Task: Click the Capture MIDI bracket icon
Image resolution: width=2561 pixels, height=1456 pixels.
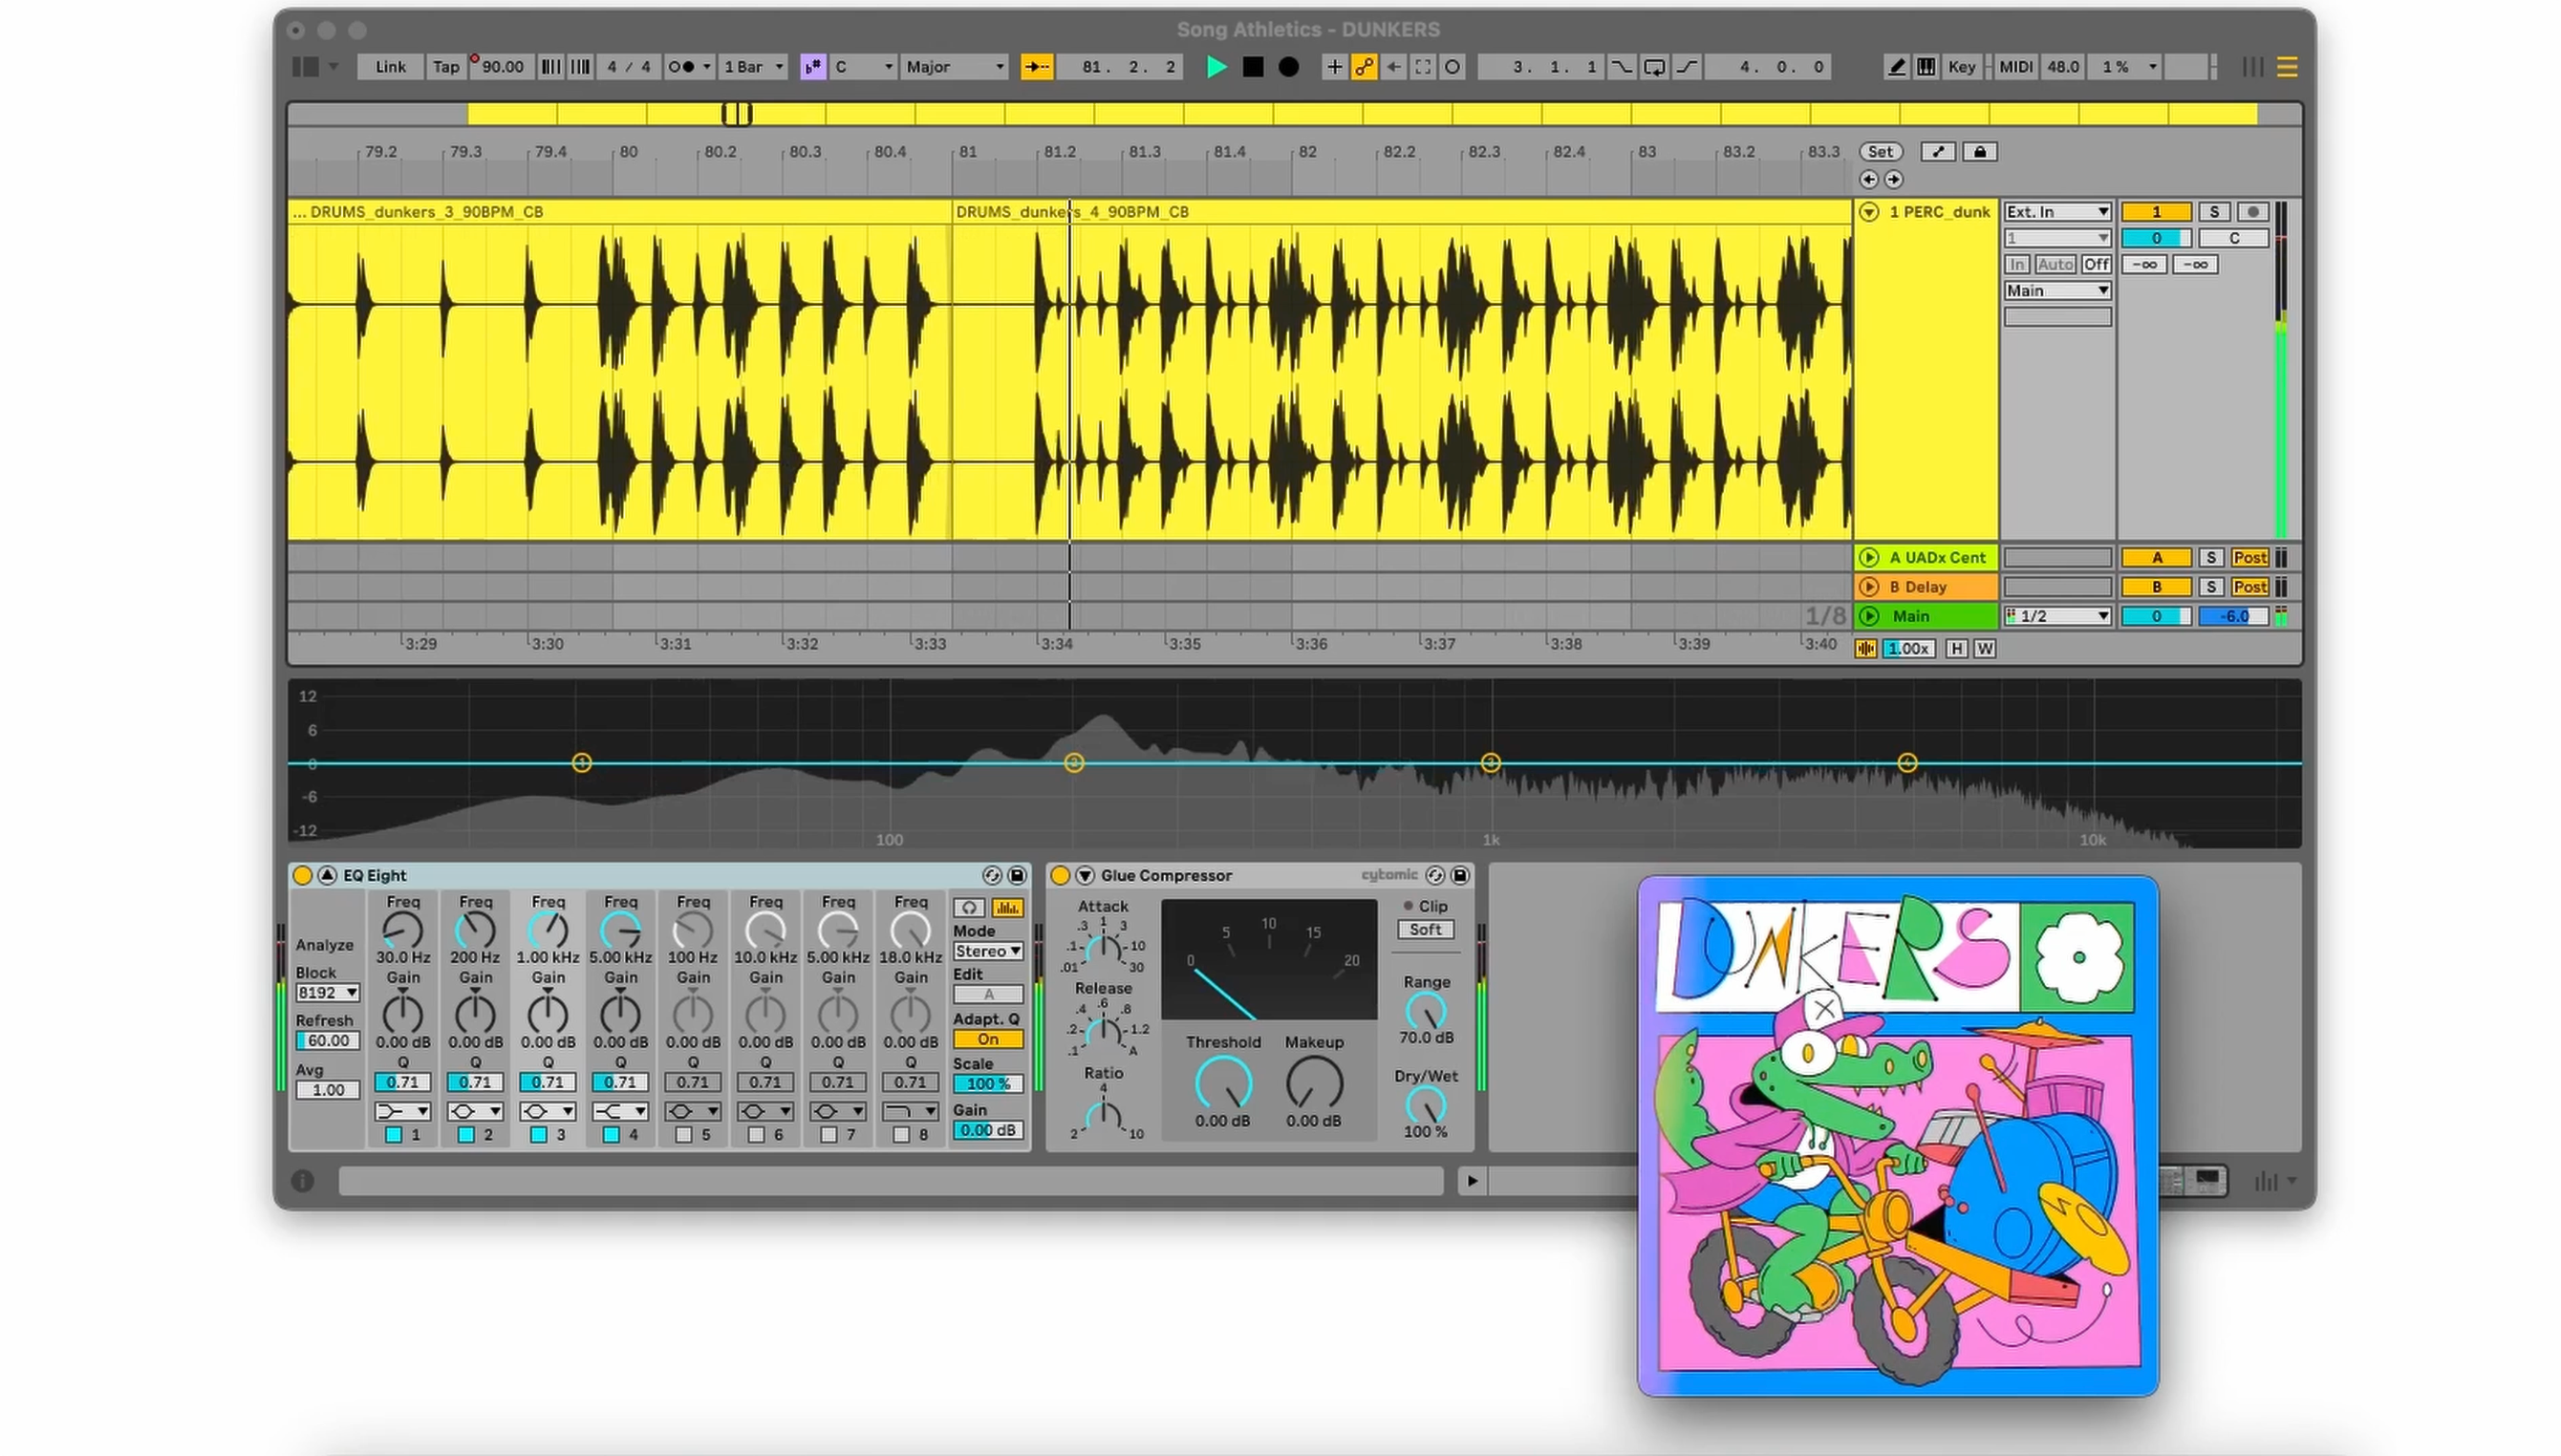Action: [1423, 67]
